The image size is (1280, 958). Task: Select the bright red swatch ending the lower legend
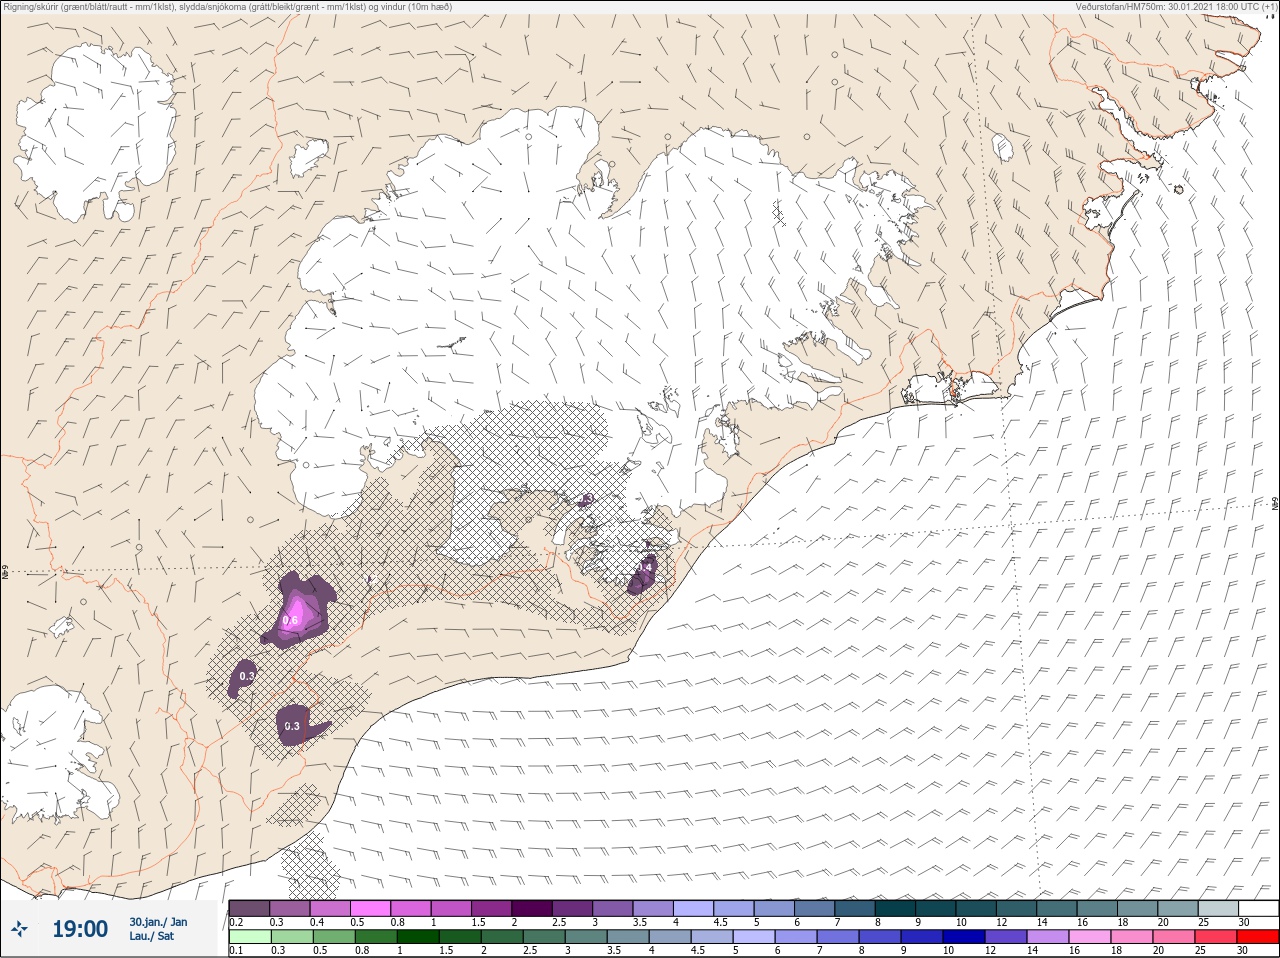coord(1258,937)
